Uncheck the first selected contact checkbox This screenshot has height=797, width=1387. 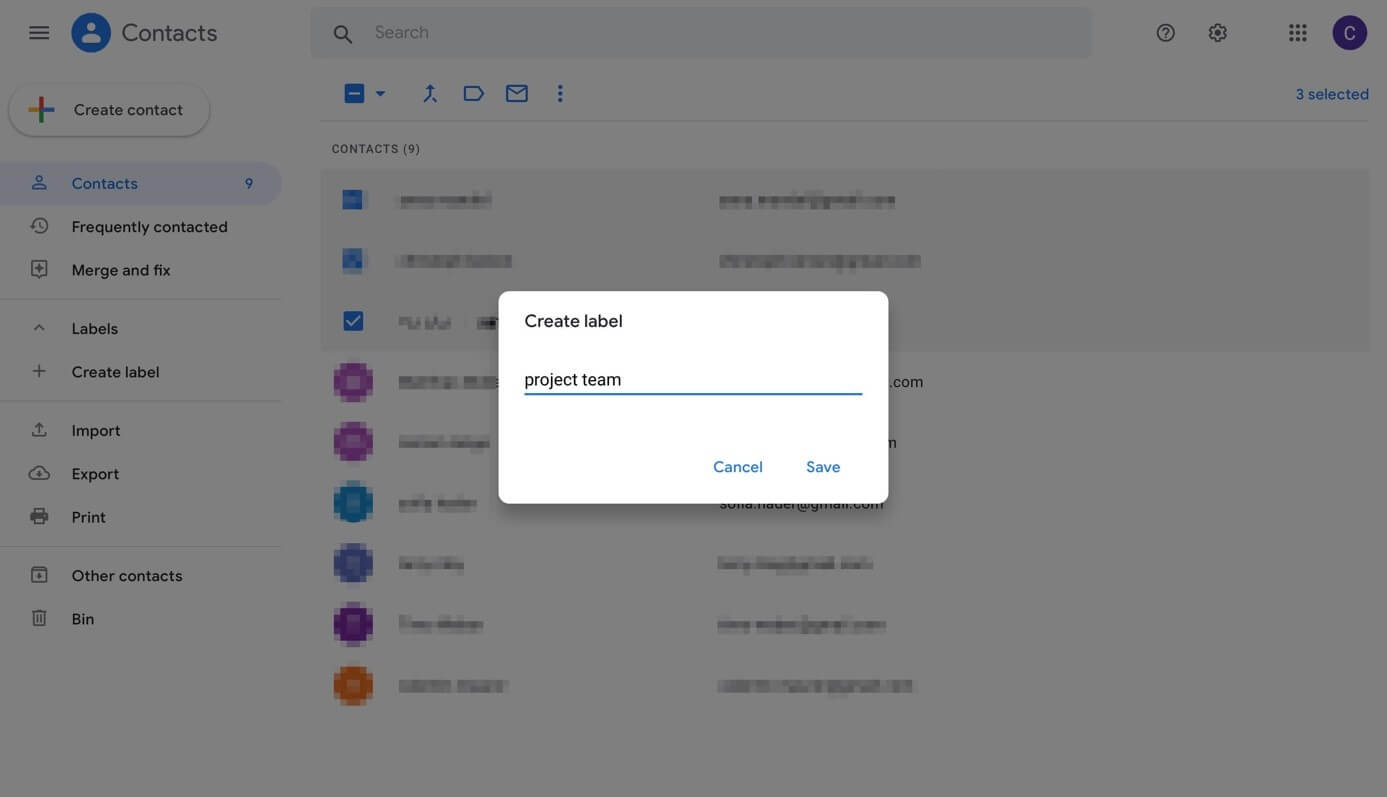353,200
